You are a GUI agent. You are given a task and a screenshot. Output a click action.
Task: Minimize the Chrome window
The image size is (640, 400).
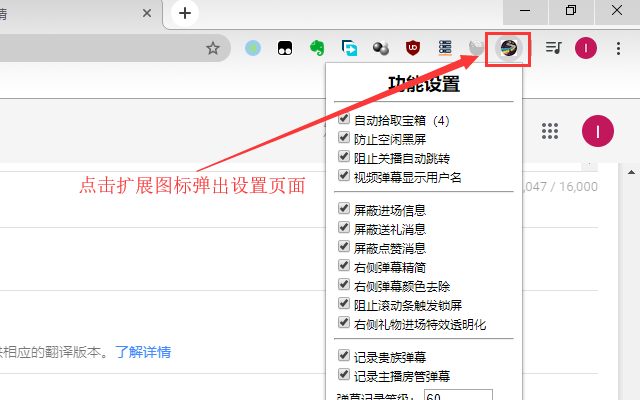coord(525,11)
